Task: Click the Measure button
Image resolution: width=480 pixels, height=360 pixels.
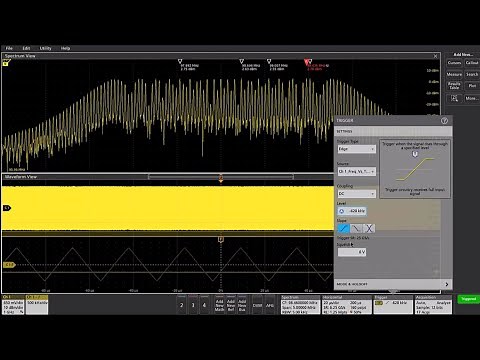Action: click(x=454, y=74)
